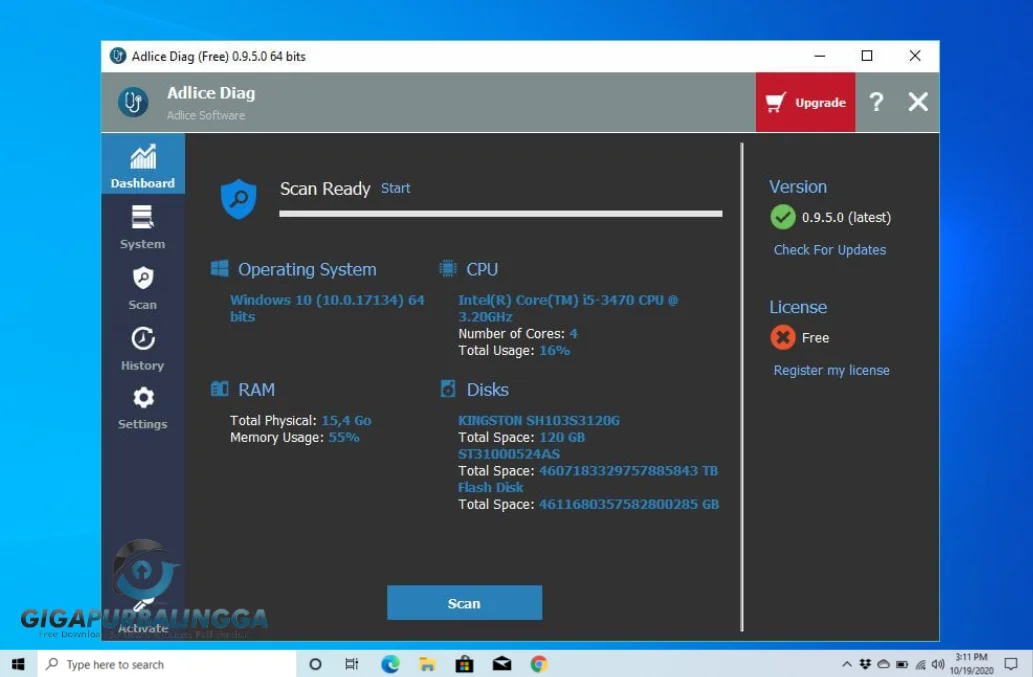Go to the Scan sidebar section

tap(142, 288)
